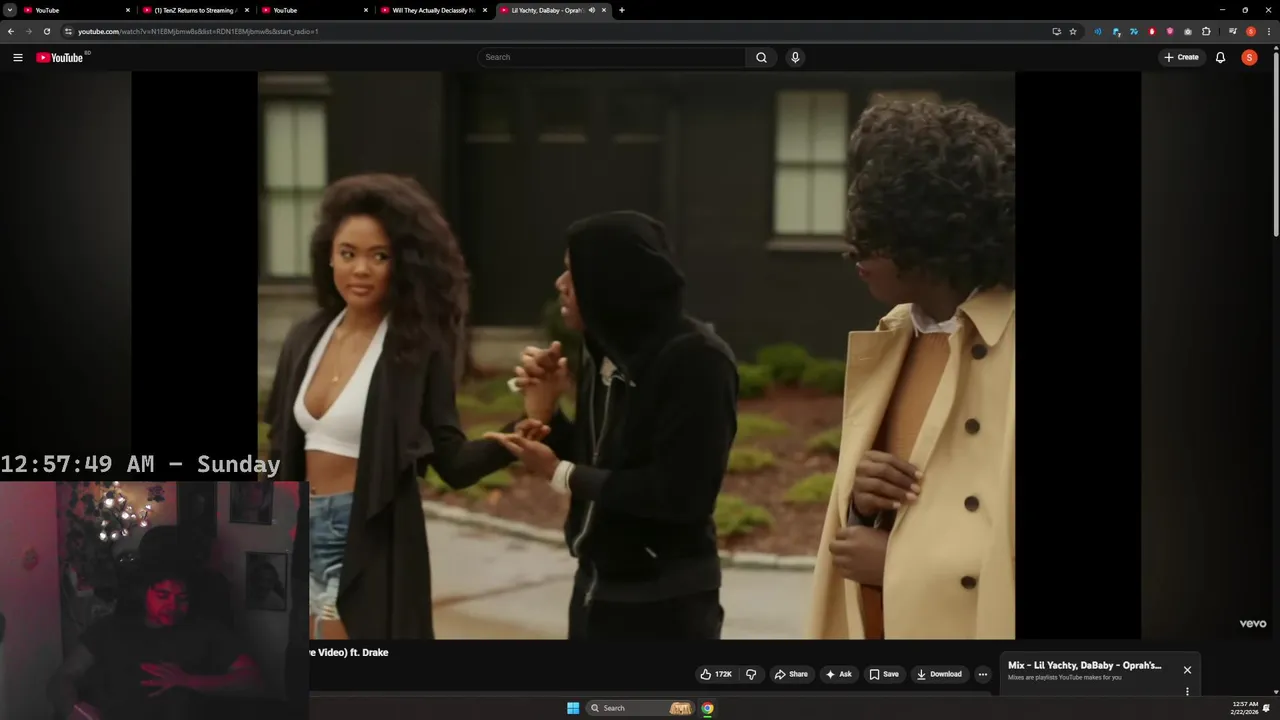1280x720 pixels.
Task: Pause the playing video in player
Action: (636, 355)
